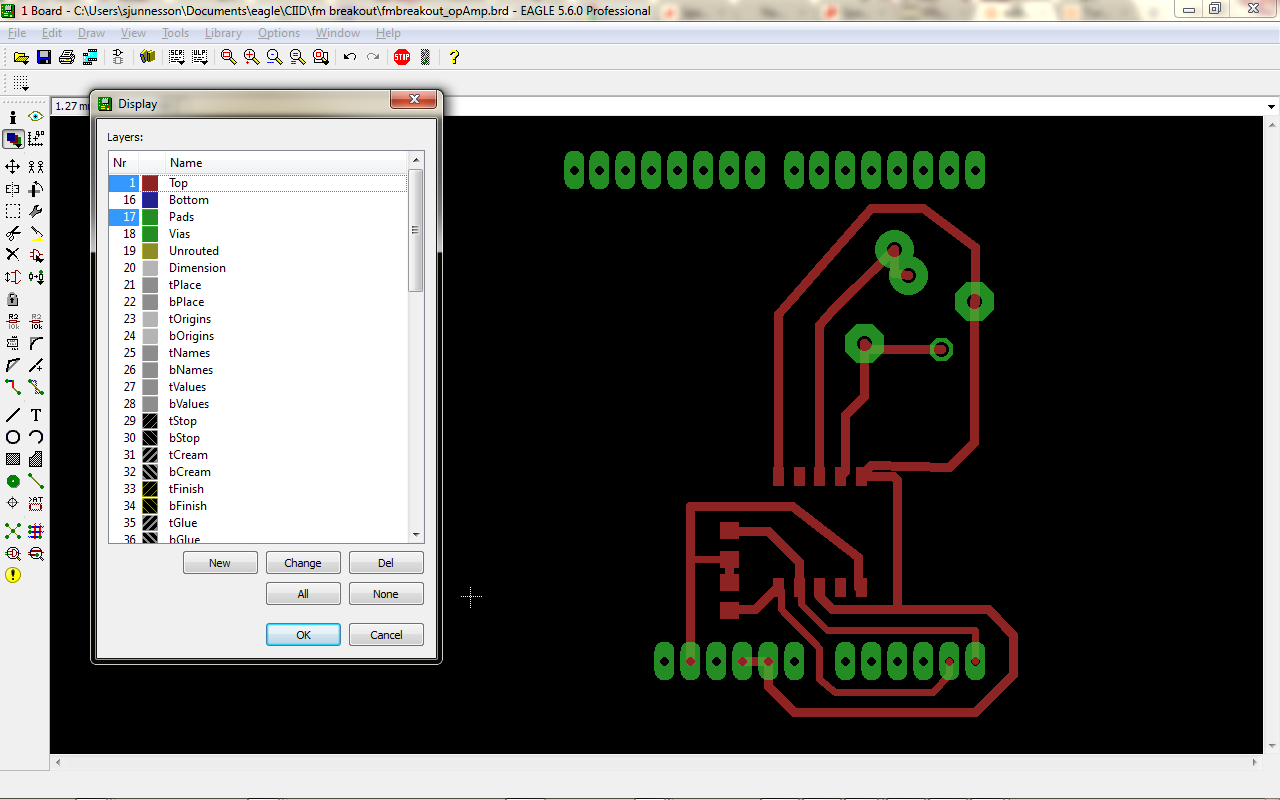
Task: Run the Ratsnest tool
Action: (x=13, y=531)
